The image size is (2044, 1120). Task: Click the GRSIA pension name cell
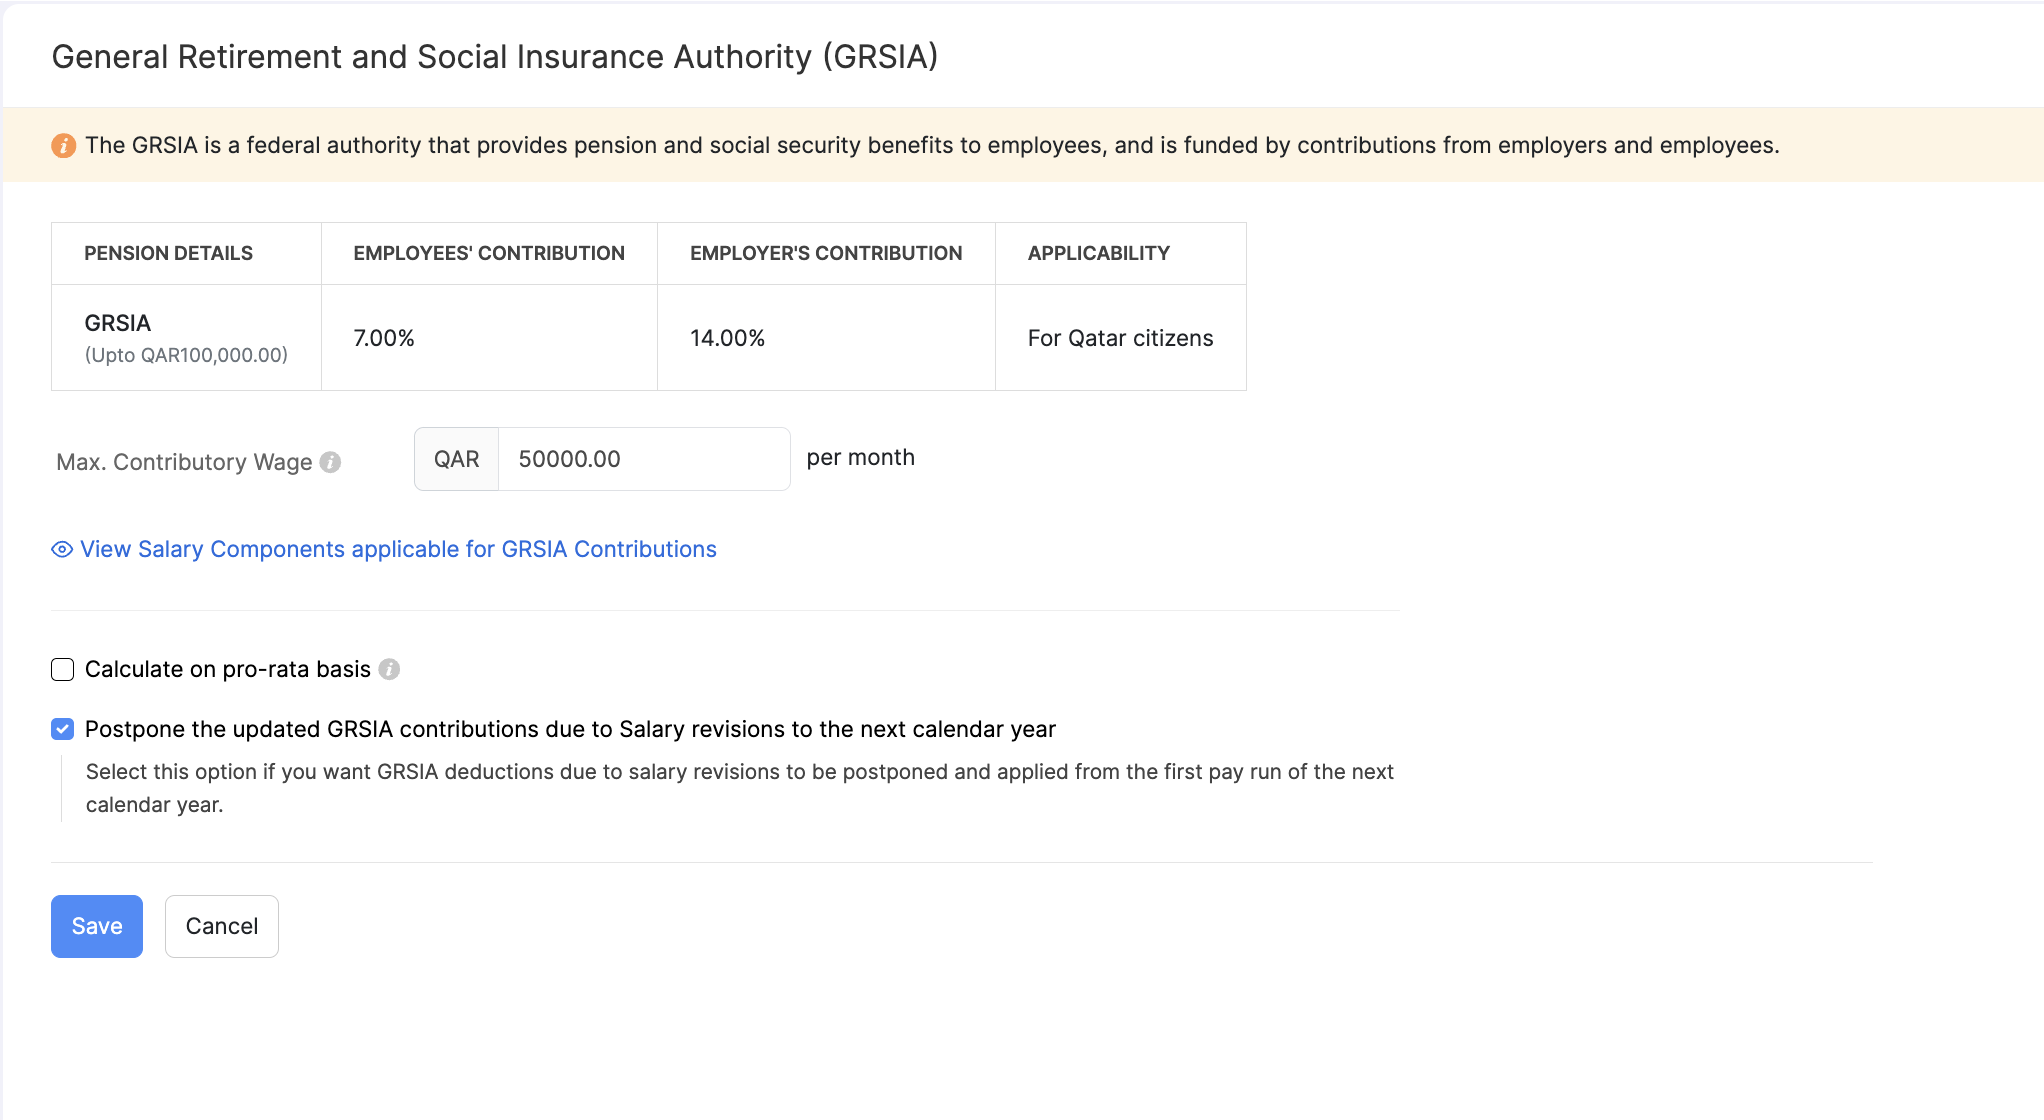click(118, 324)
